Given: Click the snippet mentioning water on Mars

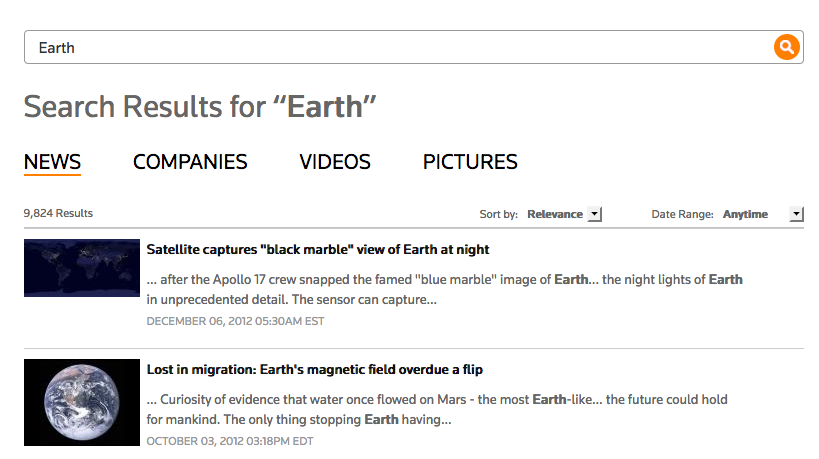Looking at the screenshot, I should [x=437, y=410].
